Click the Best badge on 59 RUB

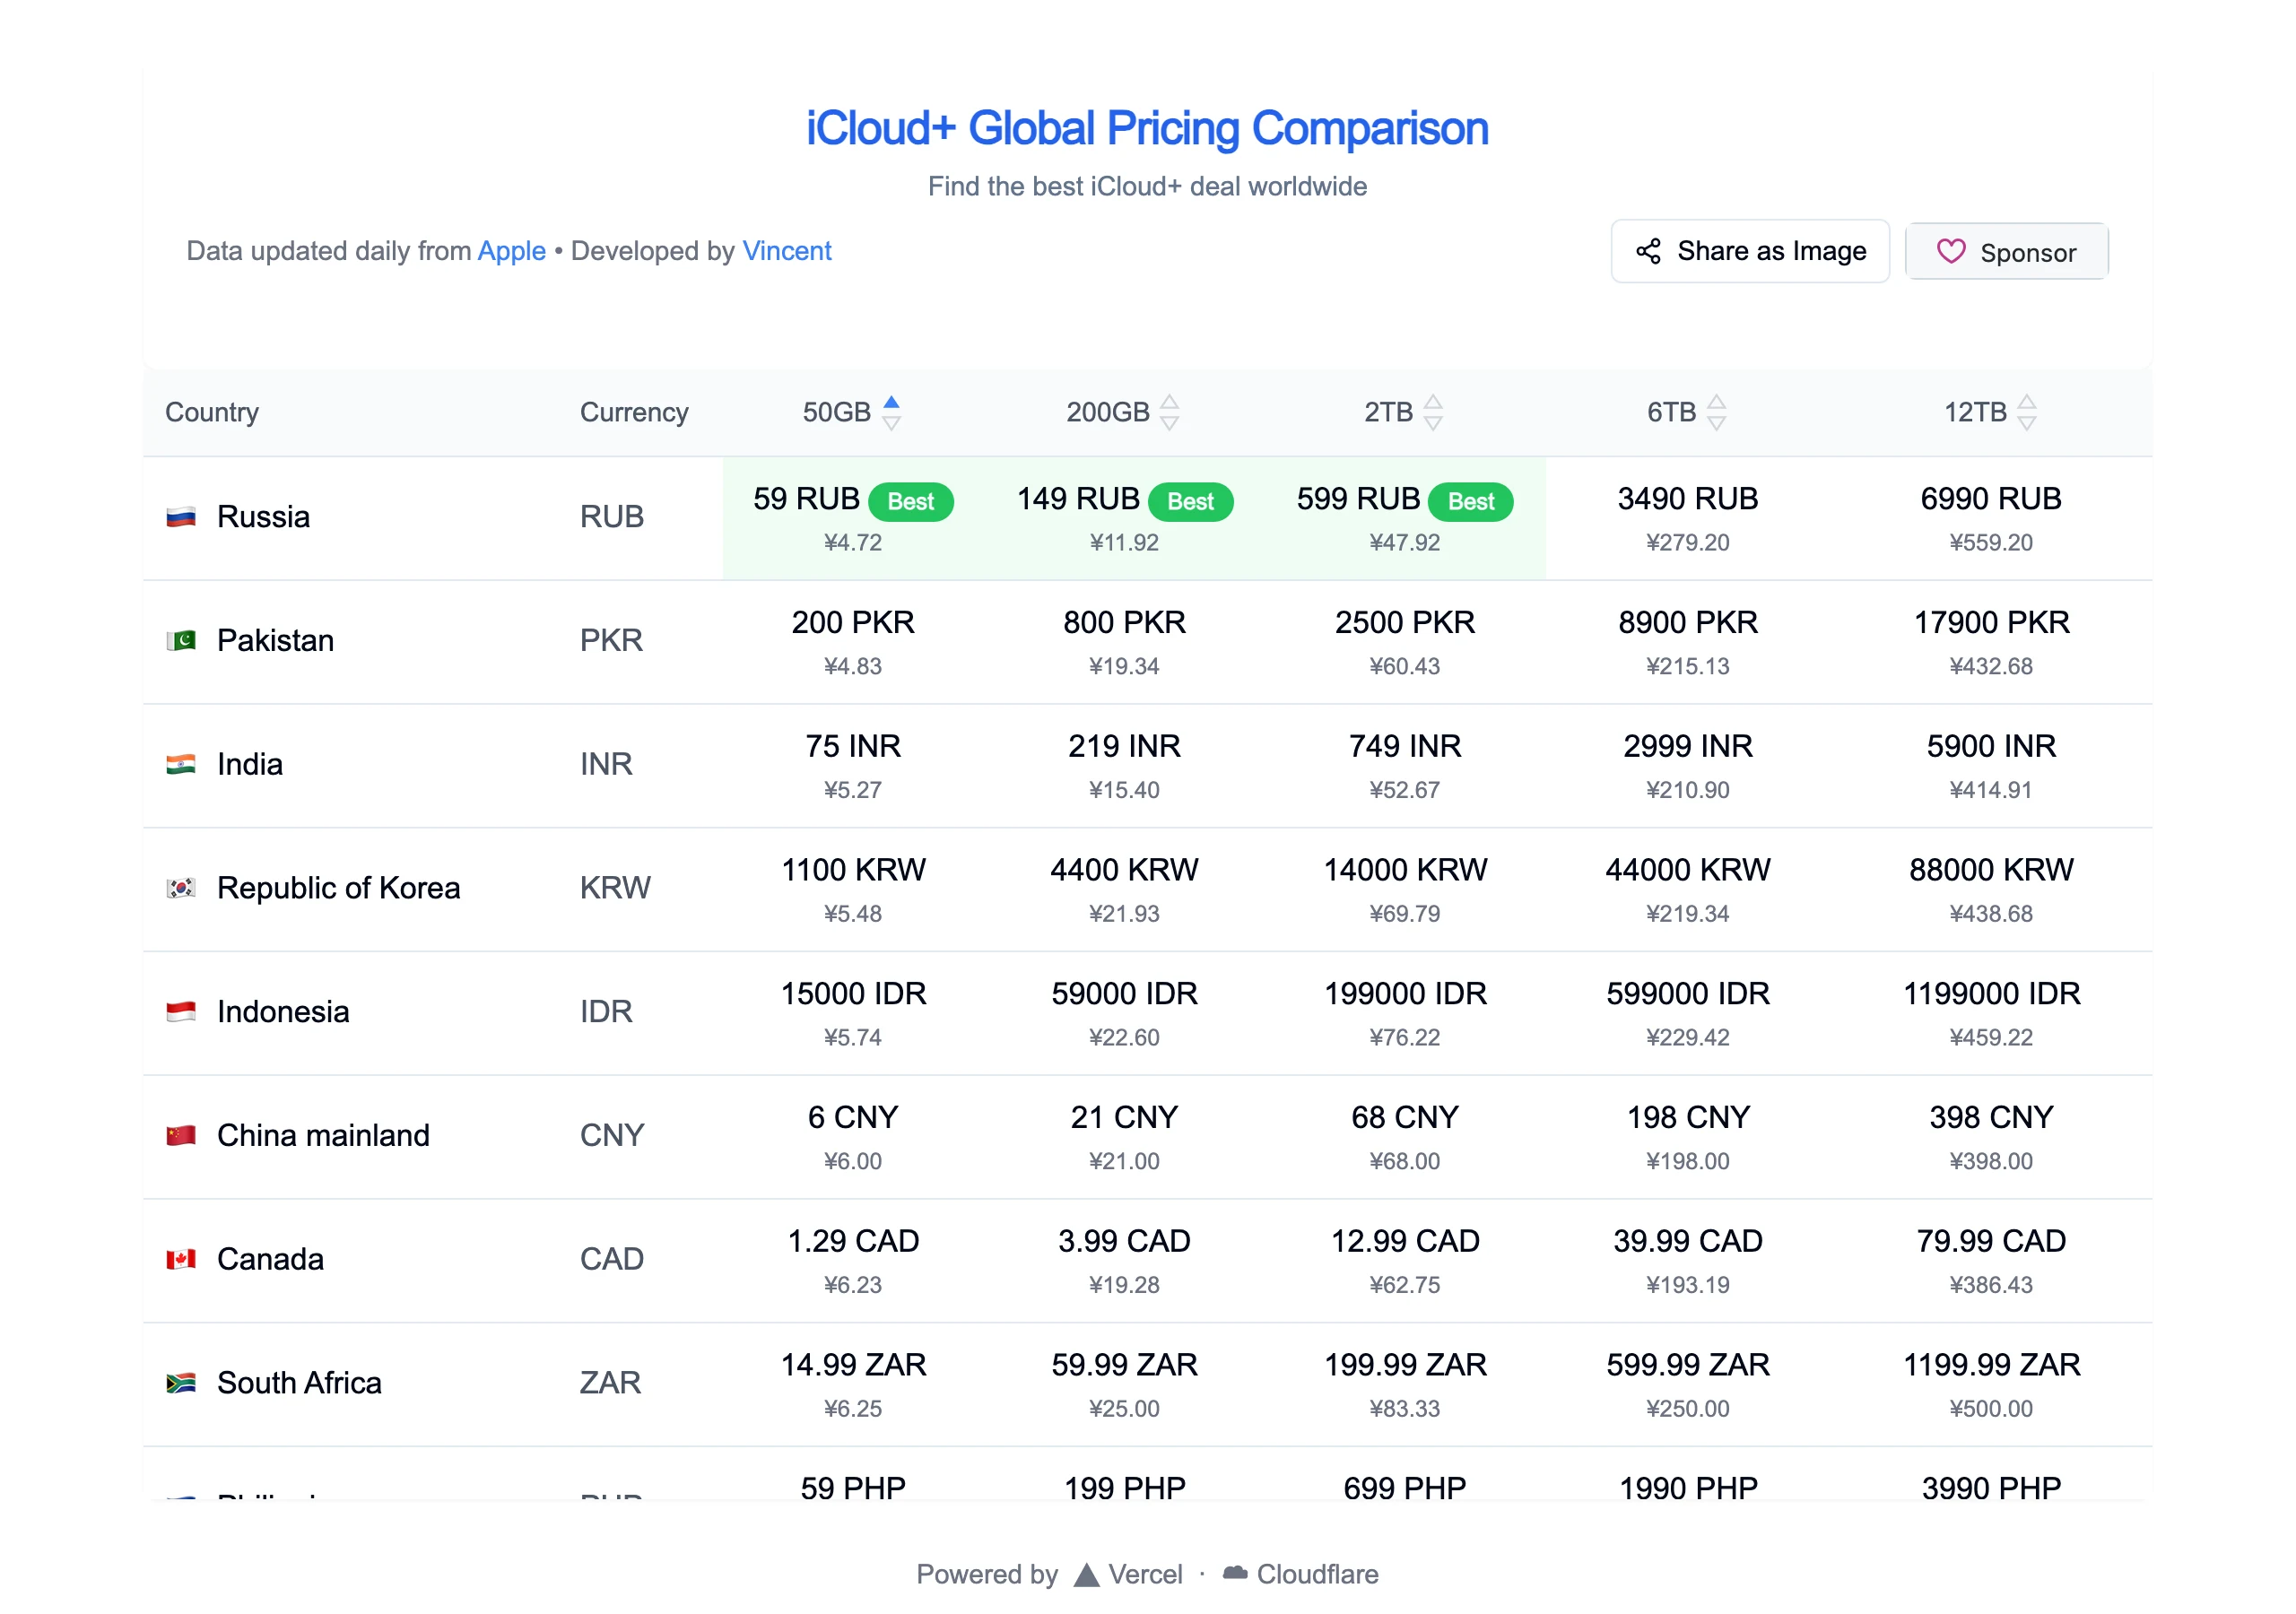911,501
